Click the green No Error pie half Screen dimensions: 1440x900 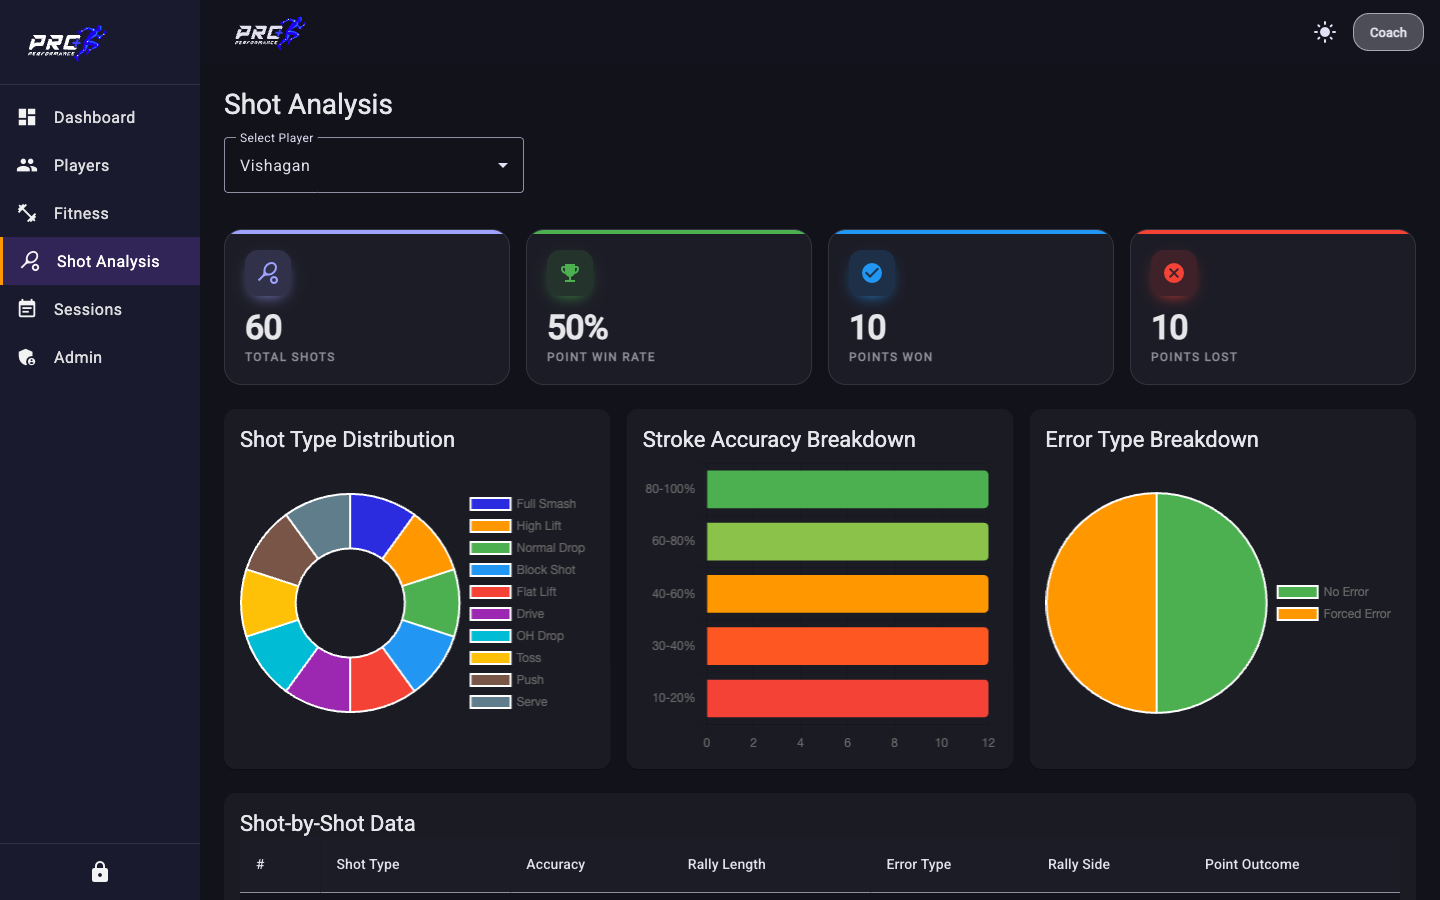pyautogui.click(x=1212, y=603)
